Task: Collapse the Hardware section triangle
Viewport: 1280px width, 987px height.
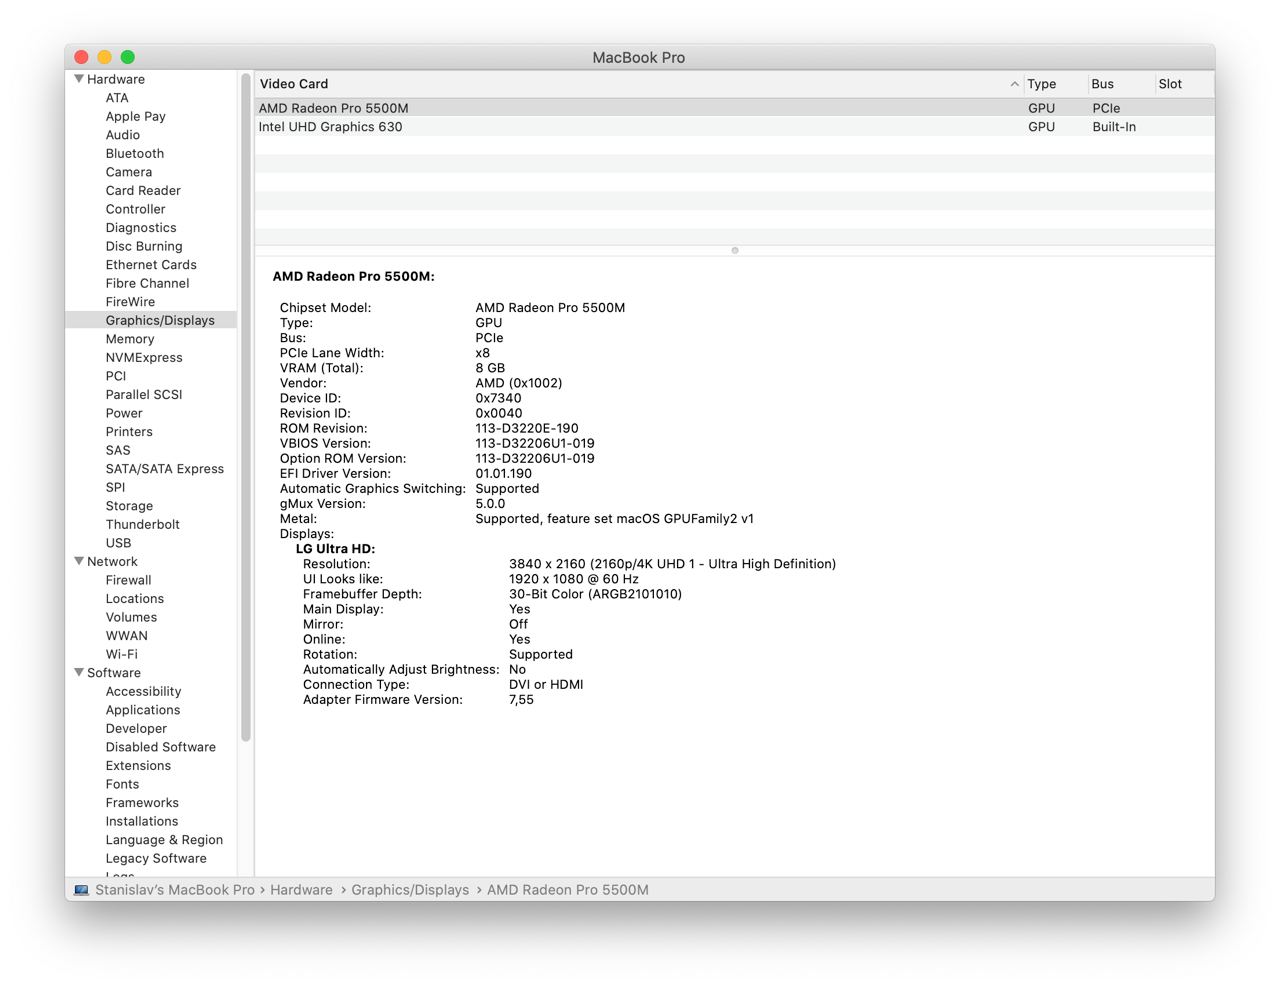Action: (79, 79)
